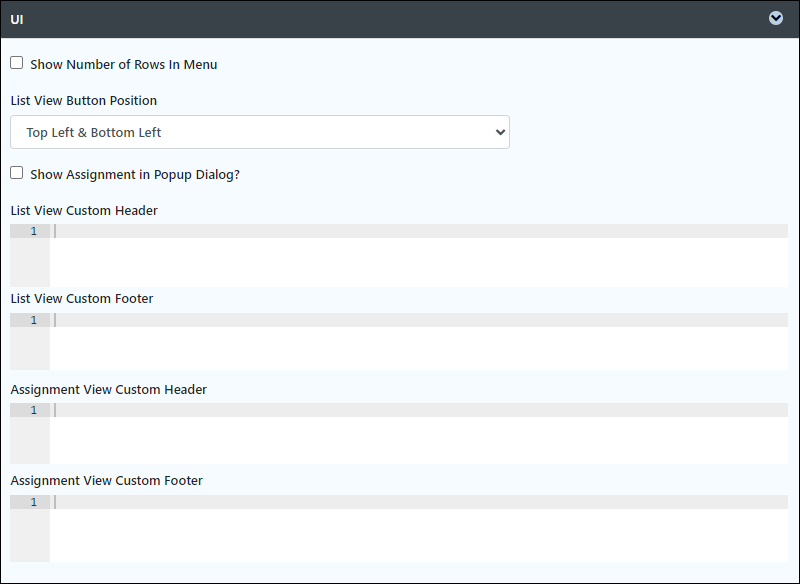Focus the Assignment View Custom Header code editor
The width and height of the screenshot is (800, 584).
click(419, 434)
